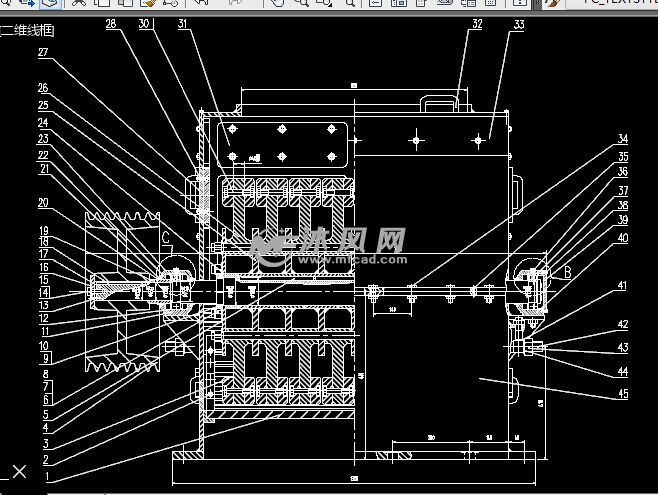Click the boxed part number 9
Image resolution: width=658 pixels, height=495 pixels.
point(46,358)
